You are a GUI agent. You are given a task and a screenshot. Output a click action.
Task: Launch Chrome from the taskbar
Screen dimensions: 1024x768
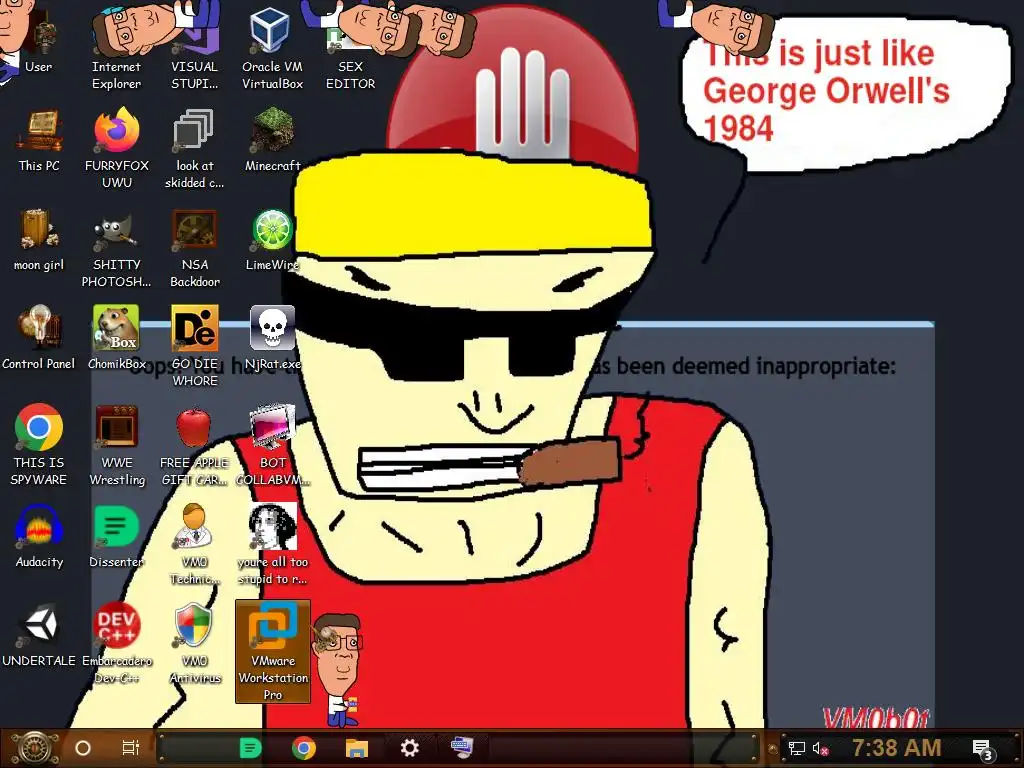(304, 748)
